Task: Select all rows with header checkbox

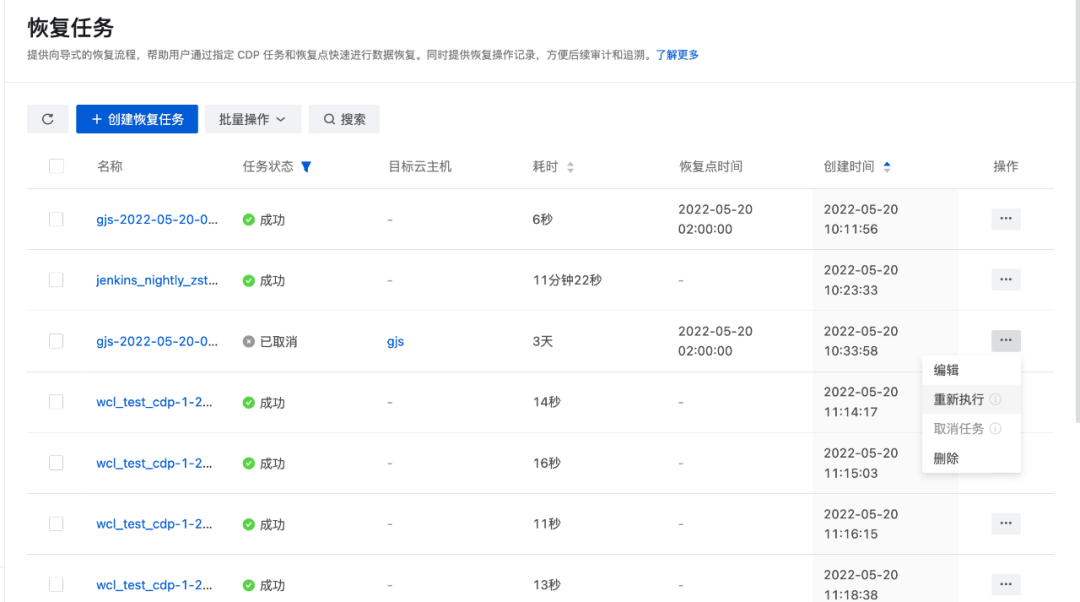Action: [56, 166]
